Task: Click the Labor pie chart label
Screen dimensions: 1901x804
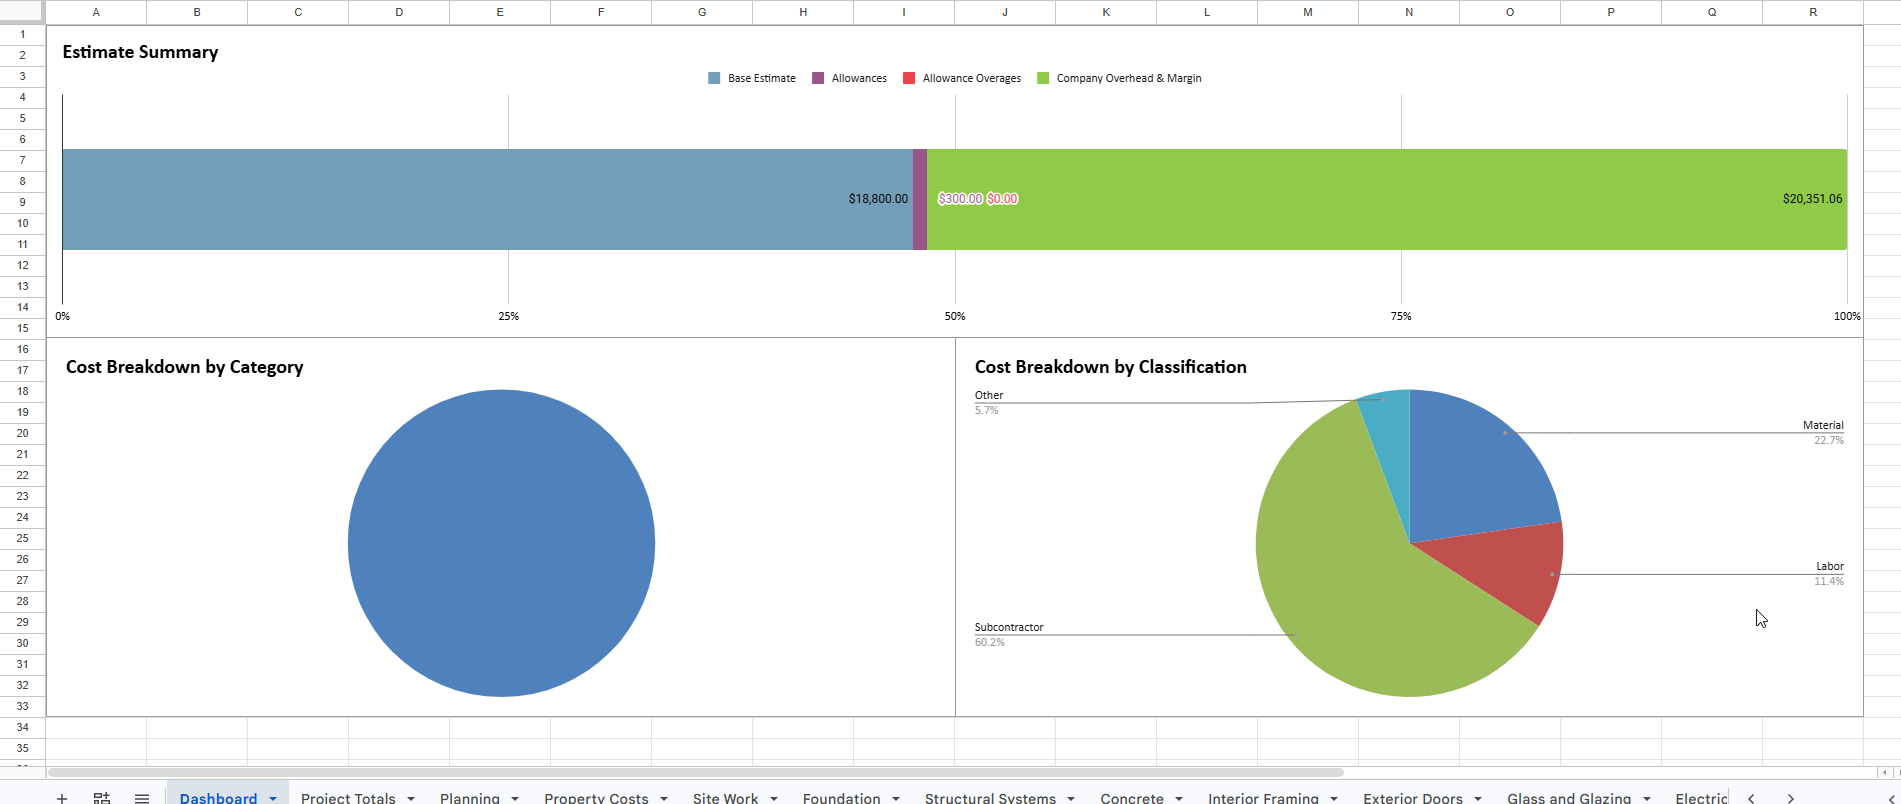Action: (1830, 566)
